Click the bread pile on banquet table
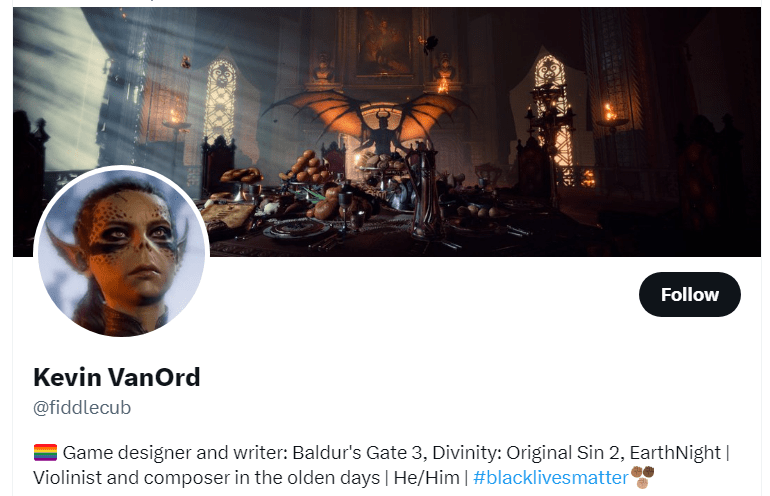Image resolution: width=770 pixels, height=496 pixels. 307,169
